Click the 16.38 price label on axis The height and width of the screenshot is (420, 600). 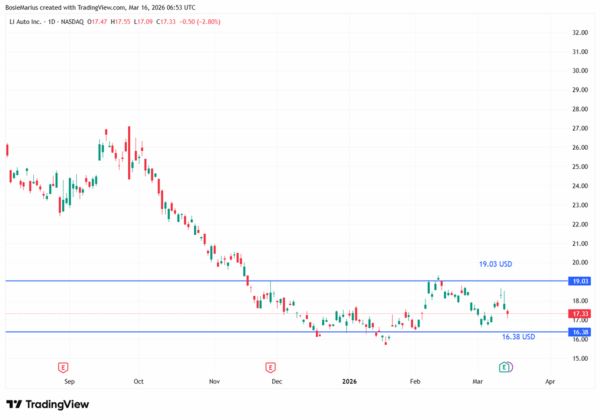pos(580,332)
